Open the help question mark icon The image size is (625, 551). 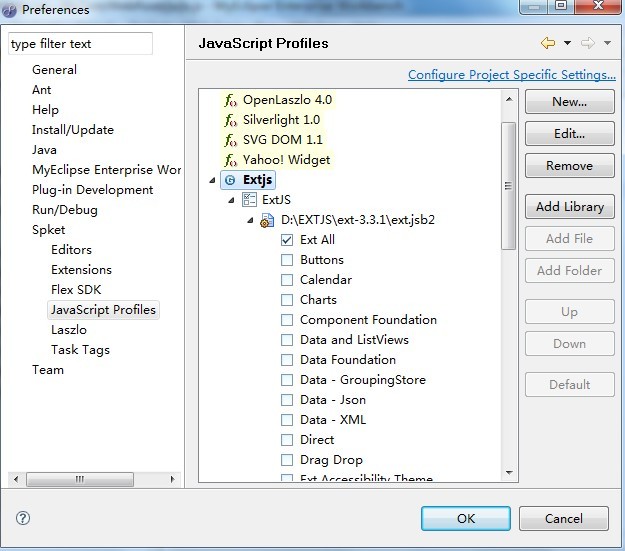coord(23,518)
